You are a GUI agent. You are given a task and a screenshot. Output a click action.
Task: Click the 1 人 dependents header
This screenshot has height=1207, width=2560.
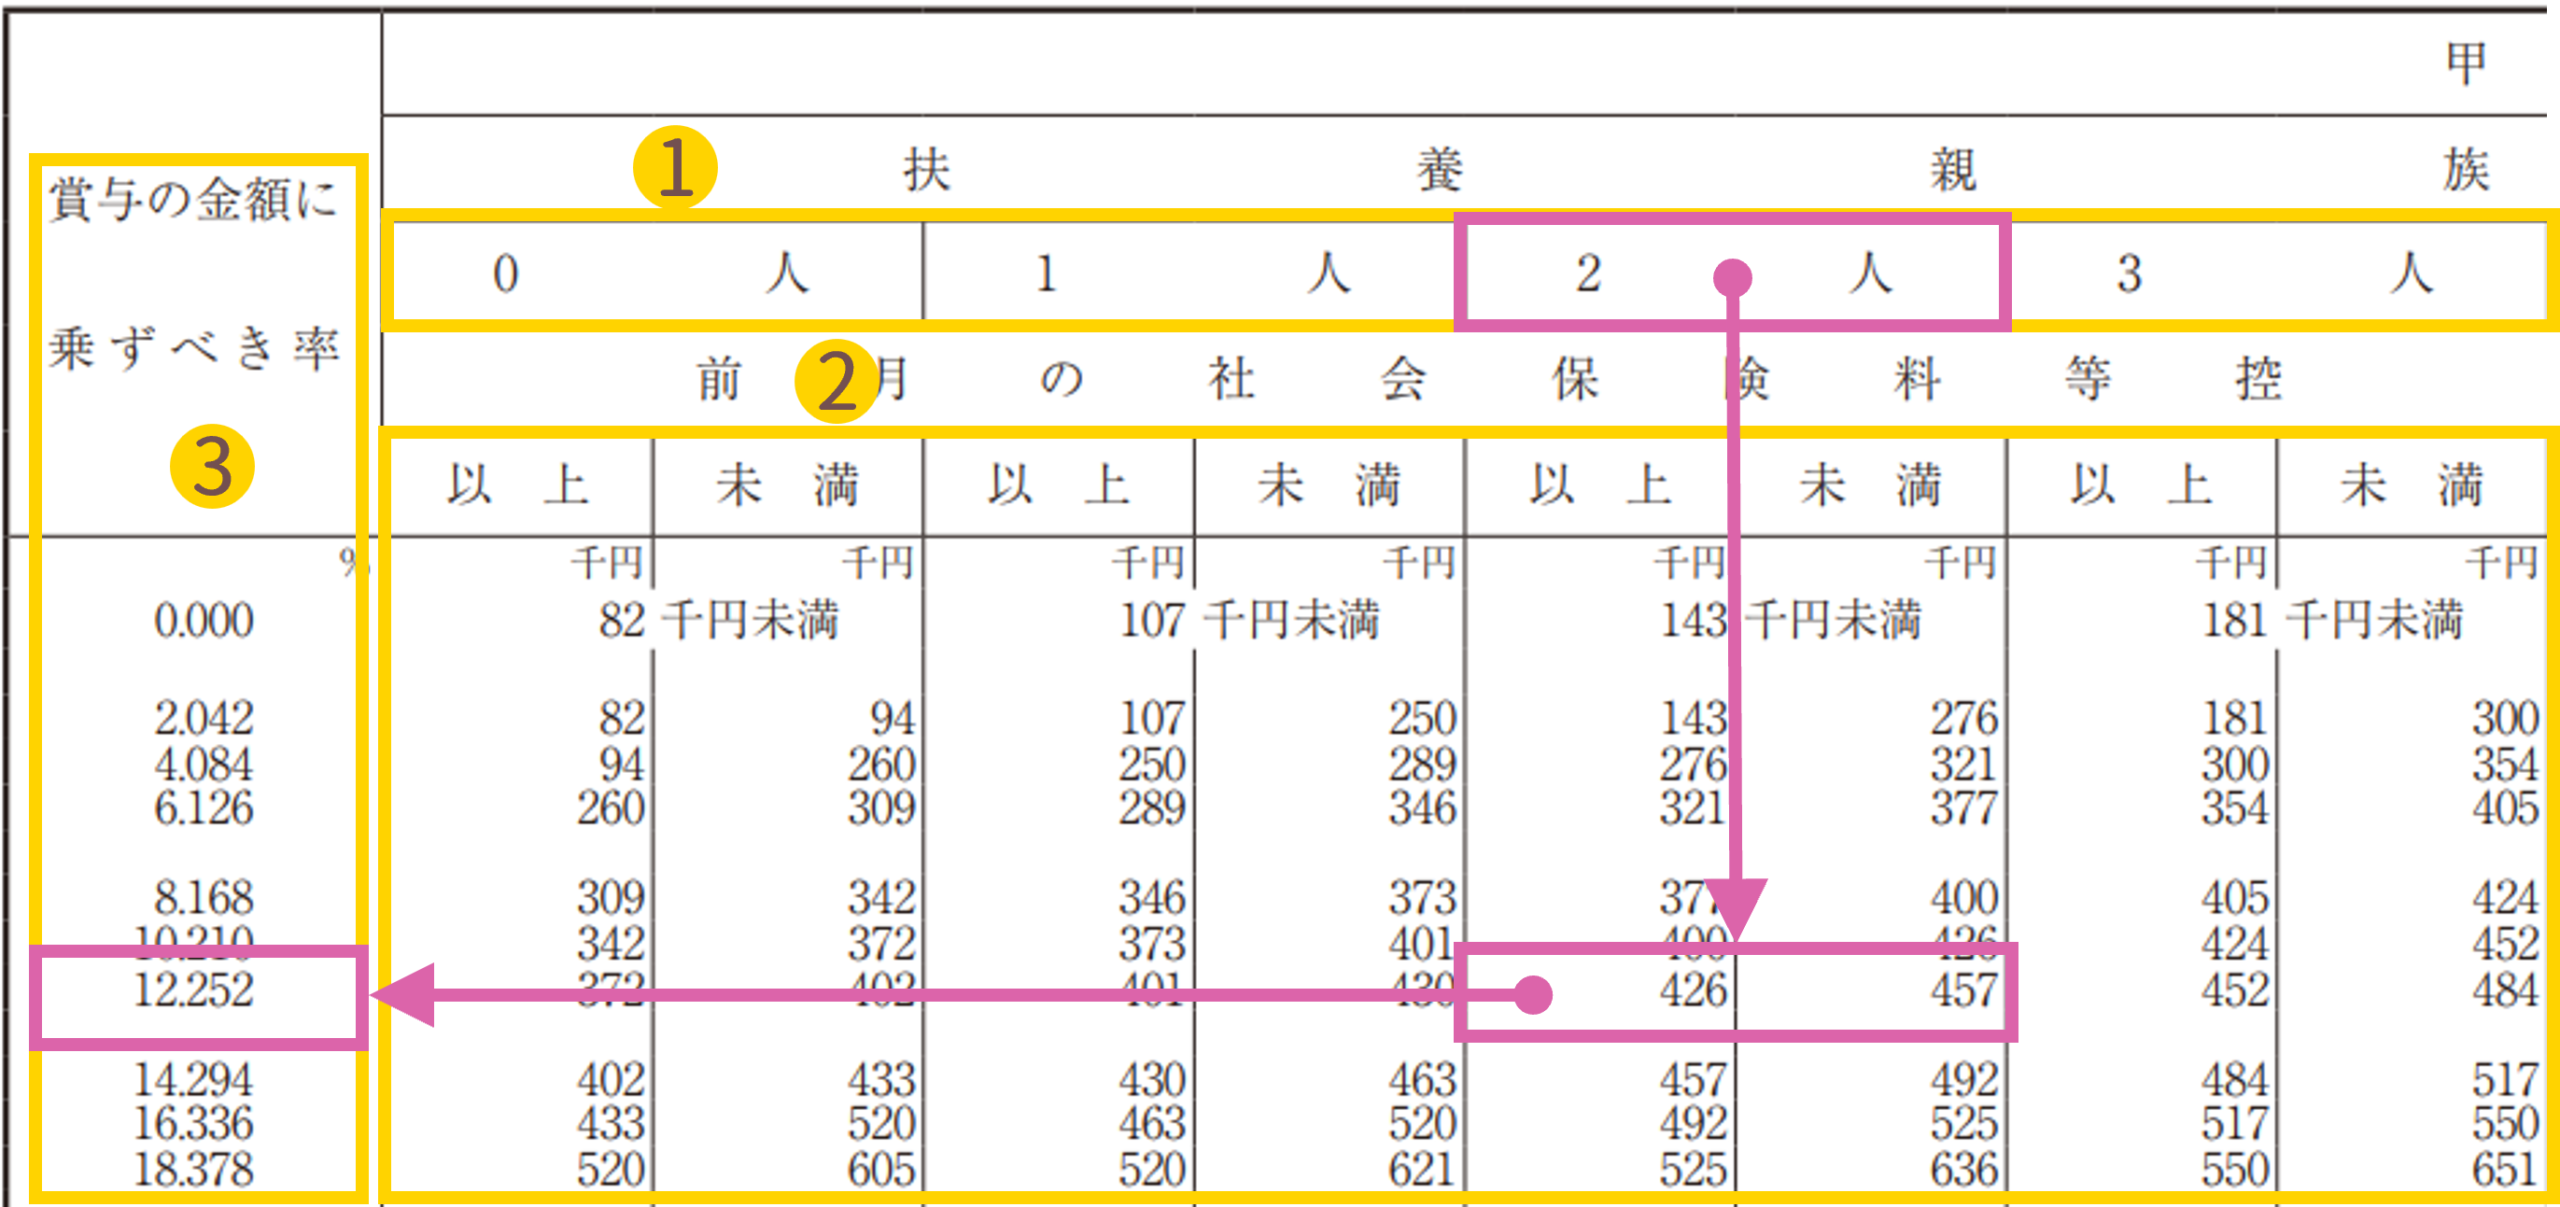[x=1192, y=273]
